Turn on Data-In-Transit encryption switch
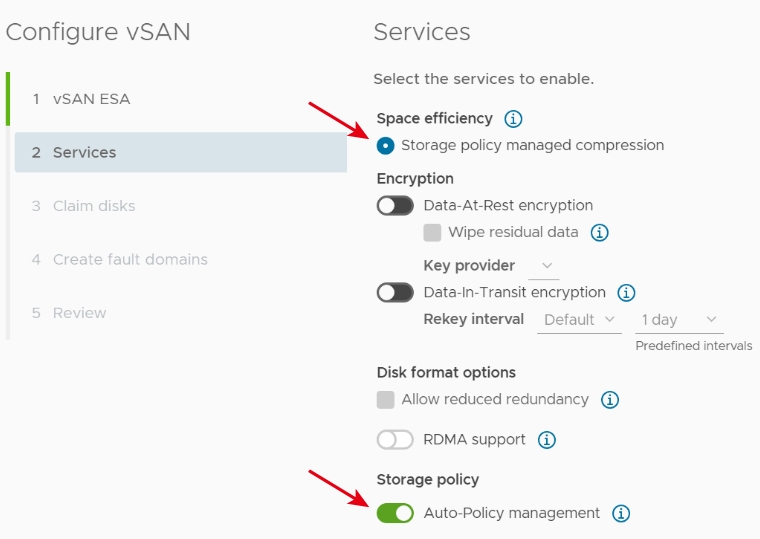 click(395, 293)
